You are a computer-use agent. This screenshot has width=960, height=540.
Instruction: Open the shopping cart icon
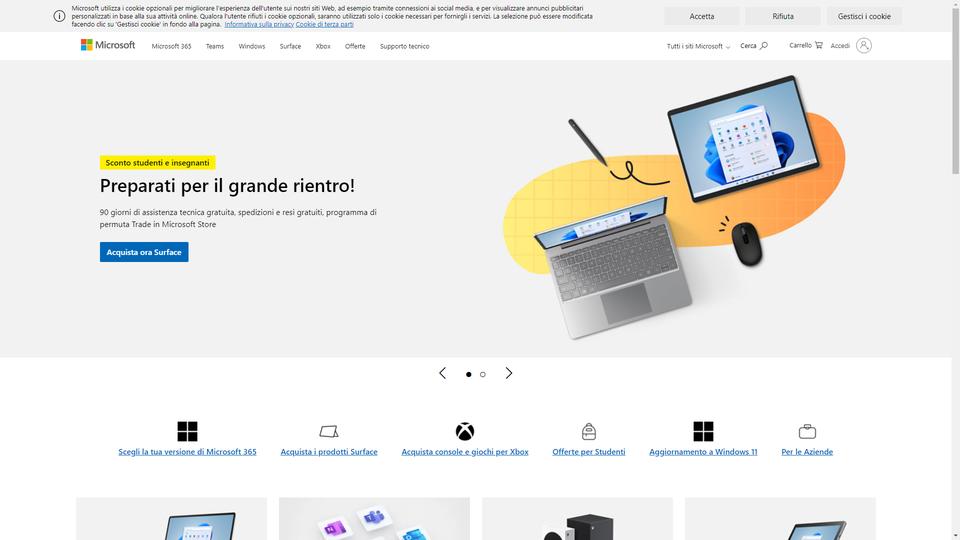tap(819, 45)
